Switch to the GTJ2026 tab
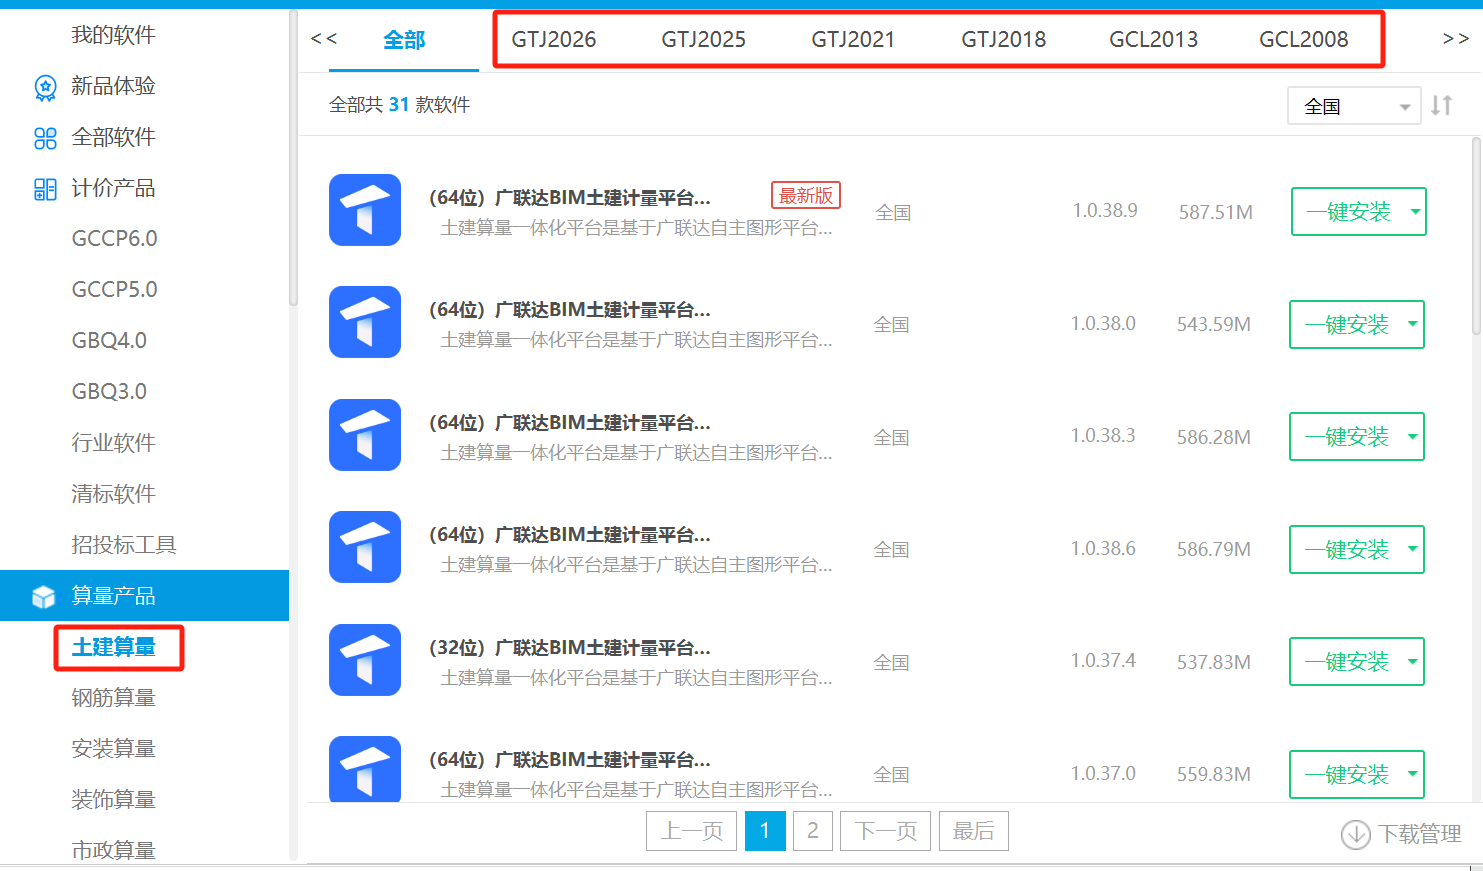 (554, 40)
